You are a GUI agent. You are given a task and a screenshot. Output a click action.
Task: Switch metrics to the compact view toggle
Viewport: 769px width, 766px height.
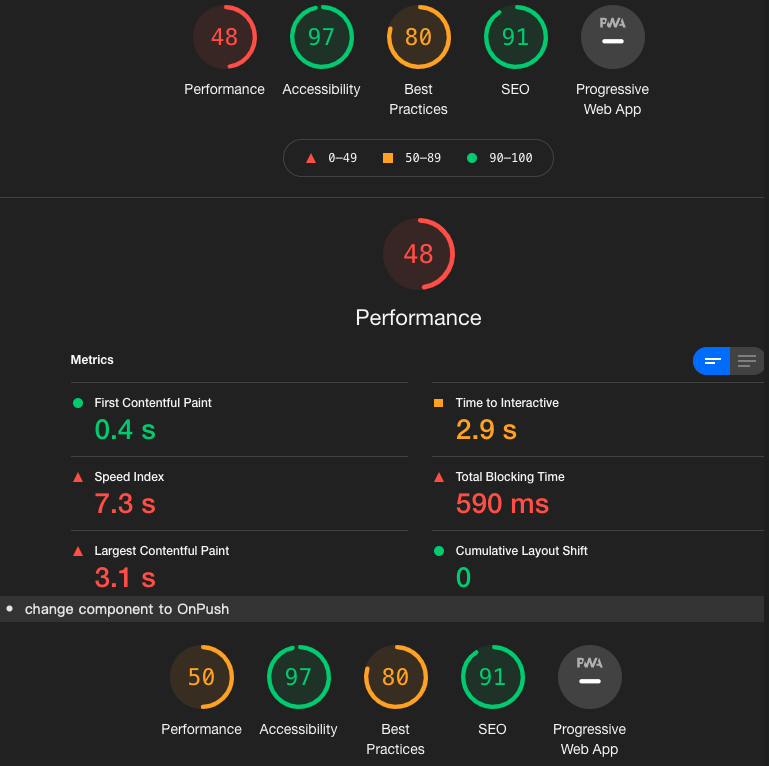point(712,361)
